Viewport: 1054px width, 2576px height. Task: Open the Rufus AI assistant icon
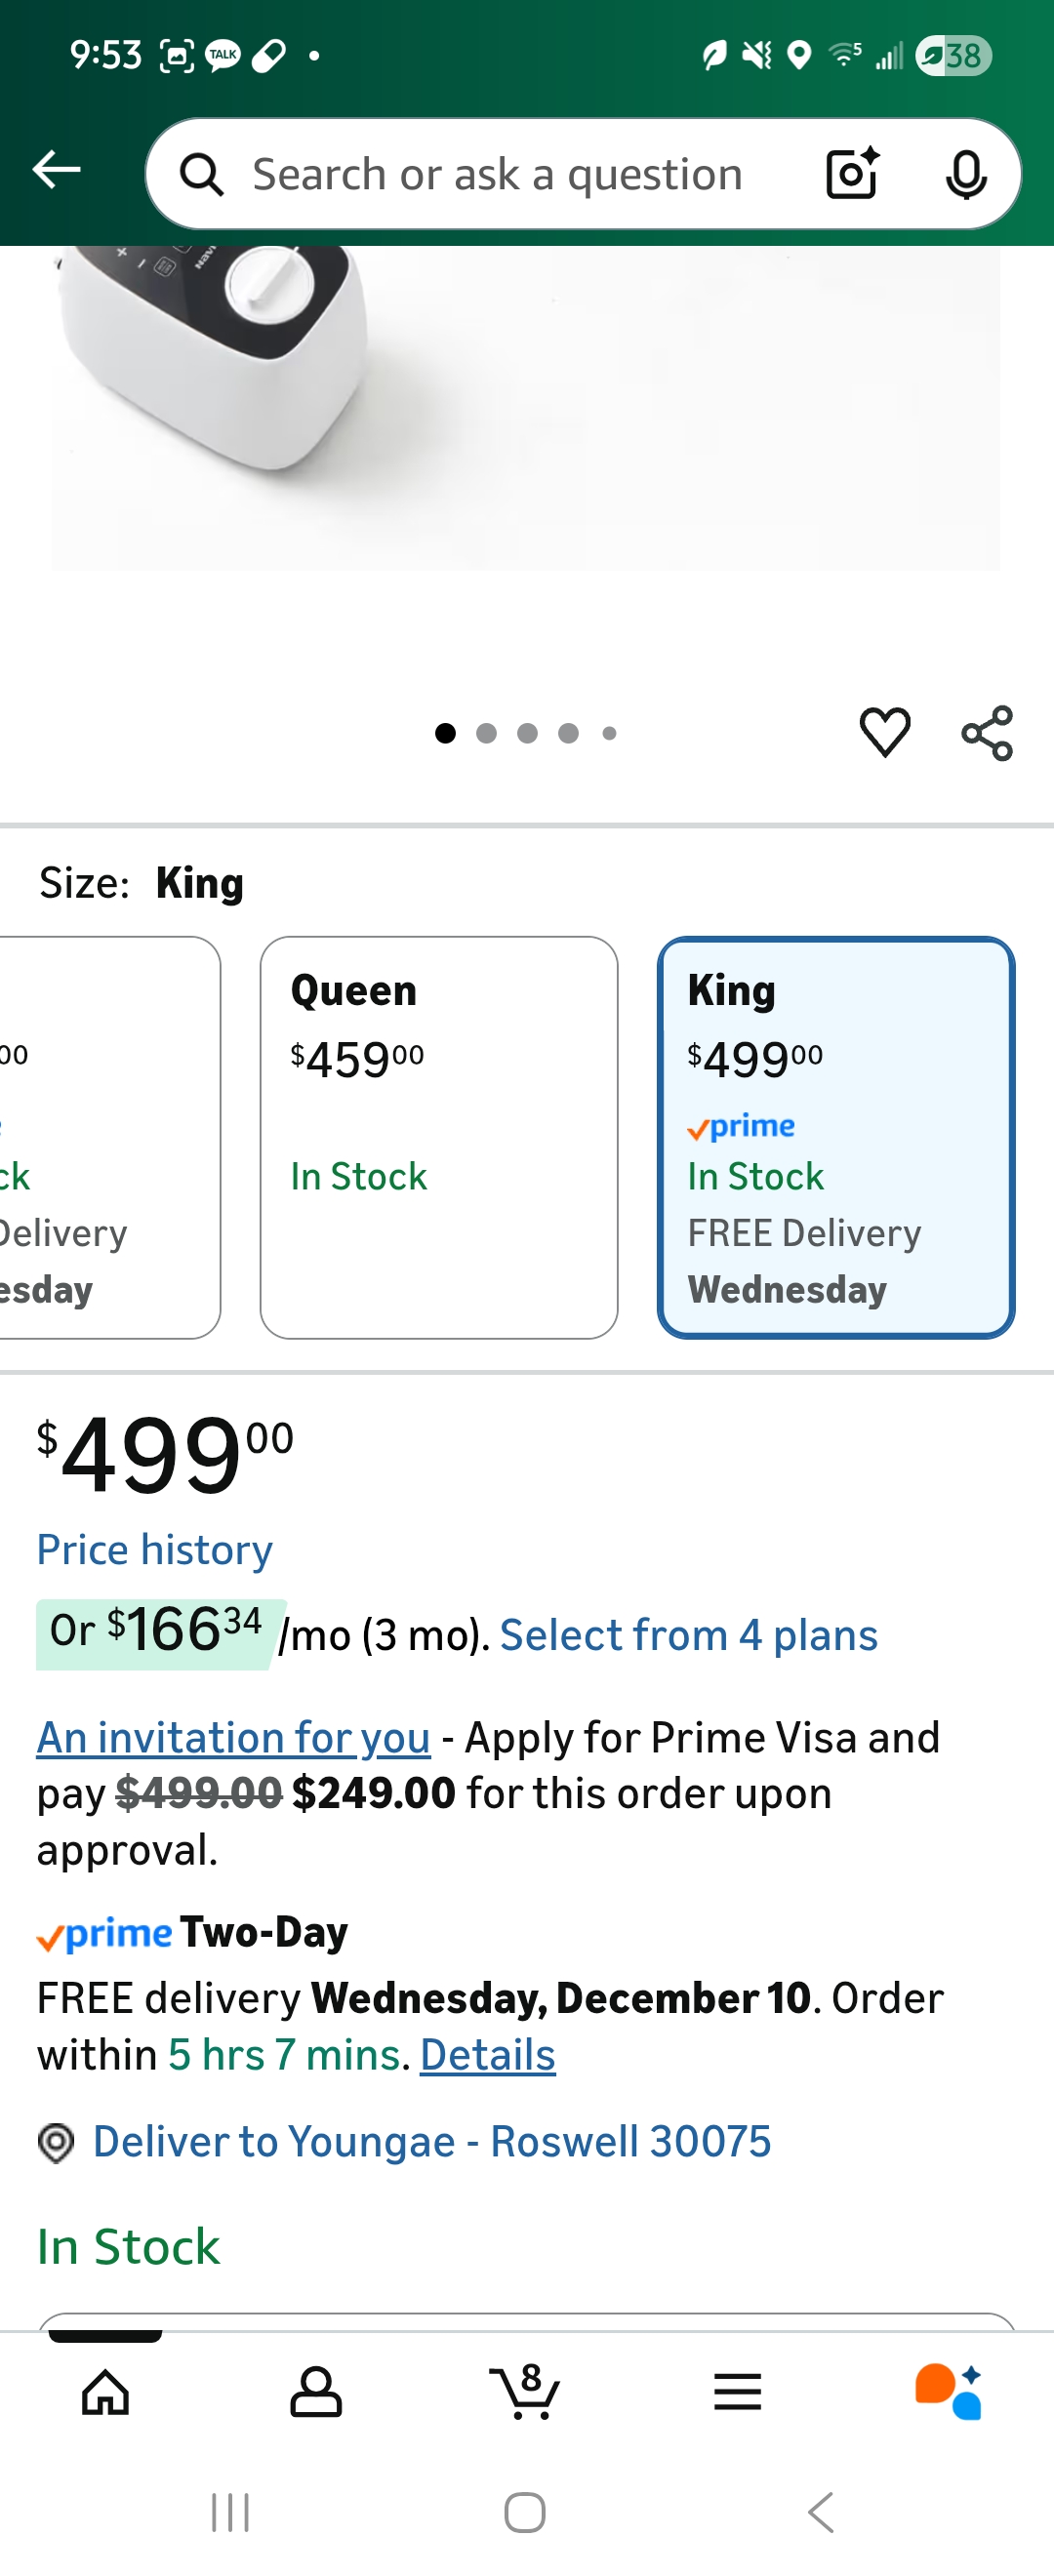click(947, 2392)
